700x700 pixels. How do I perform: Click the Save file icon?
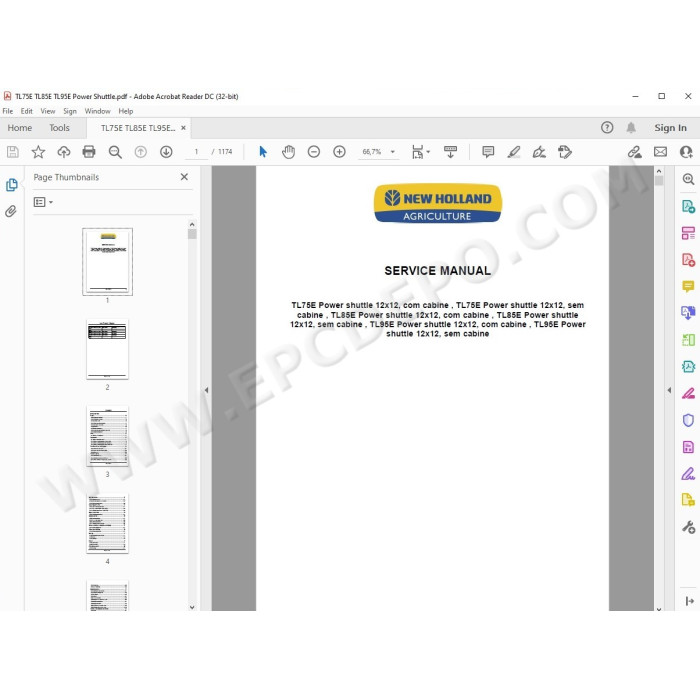coord(12,152)
